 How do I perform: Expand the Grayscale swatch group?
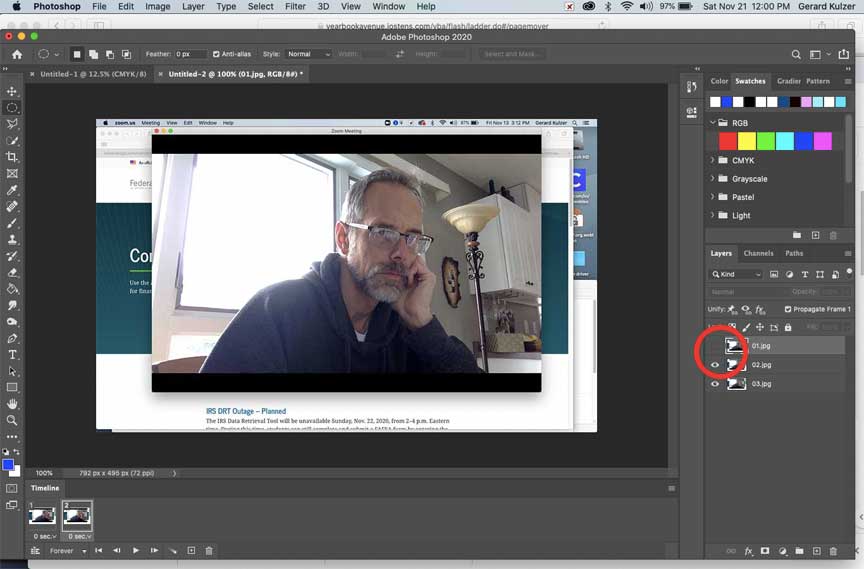(712, 178)
